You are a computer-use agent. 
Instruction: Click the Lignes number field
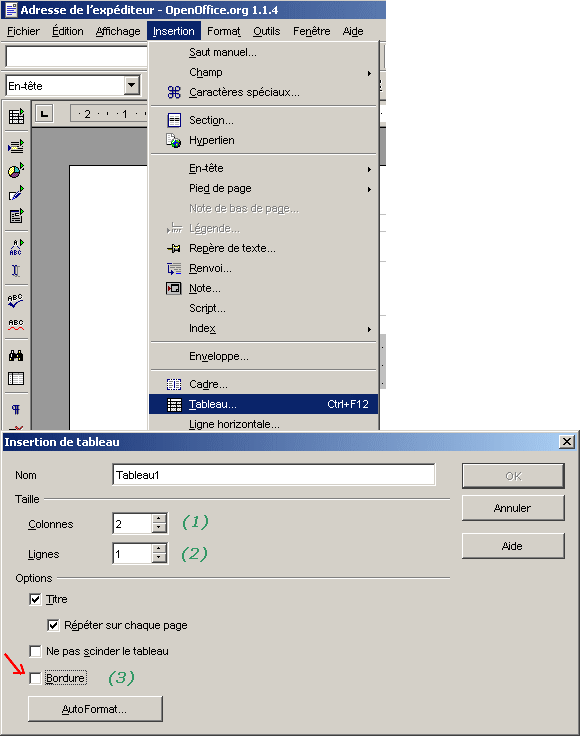[132, 554]
